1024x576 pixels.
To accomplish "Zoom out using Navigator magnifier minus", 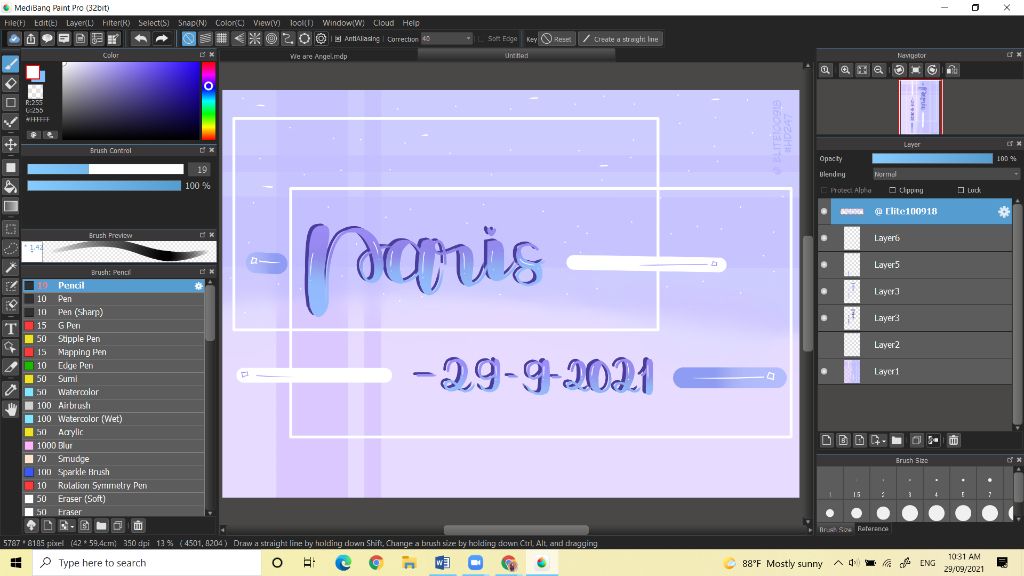I will point(879,70).
